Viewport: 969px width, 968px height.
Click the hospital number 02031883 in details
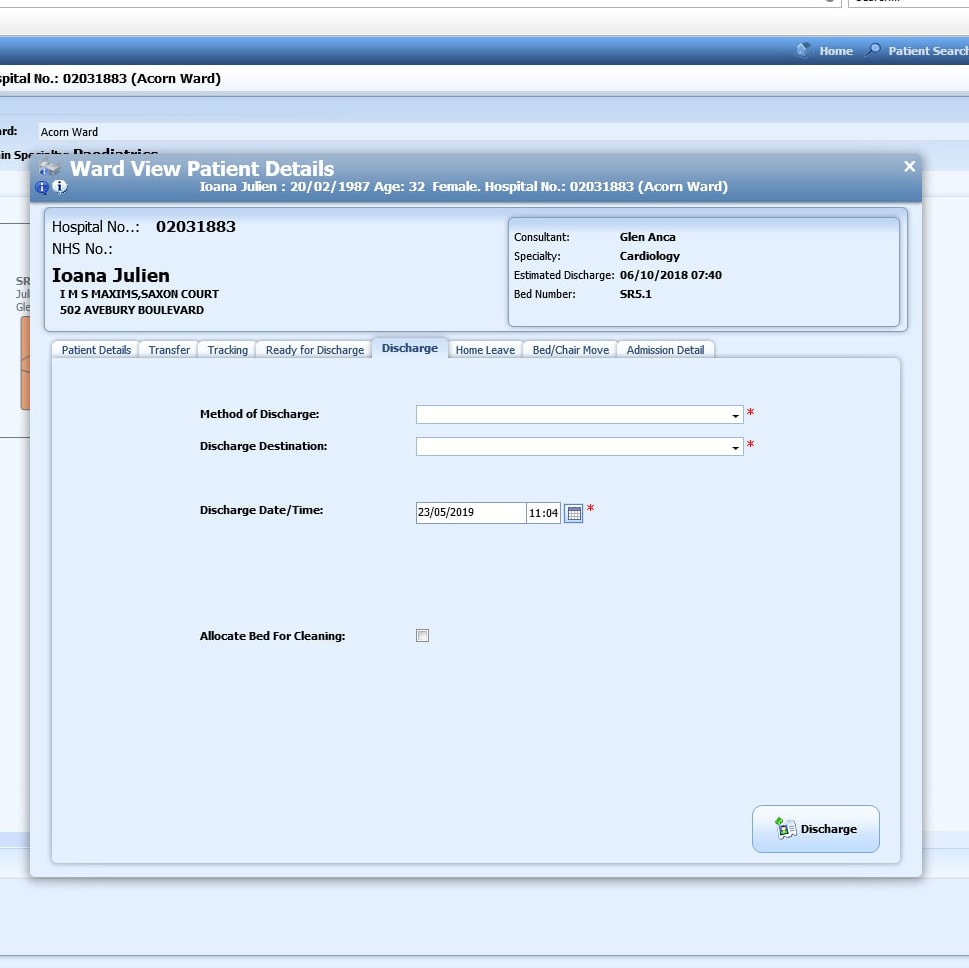point(195,227)
